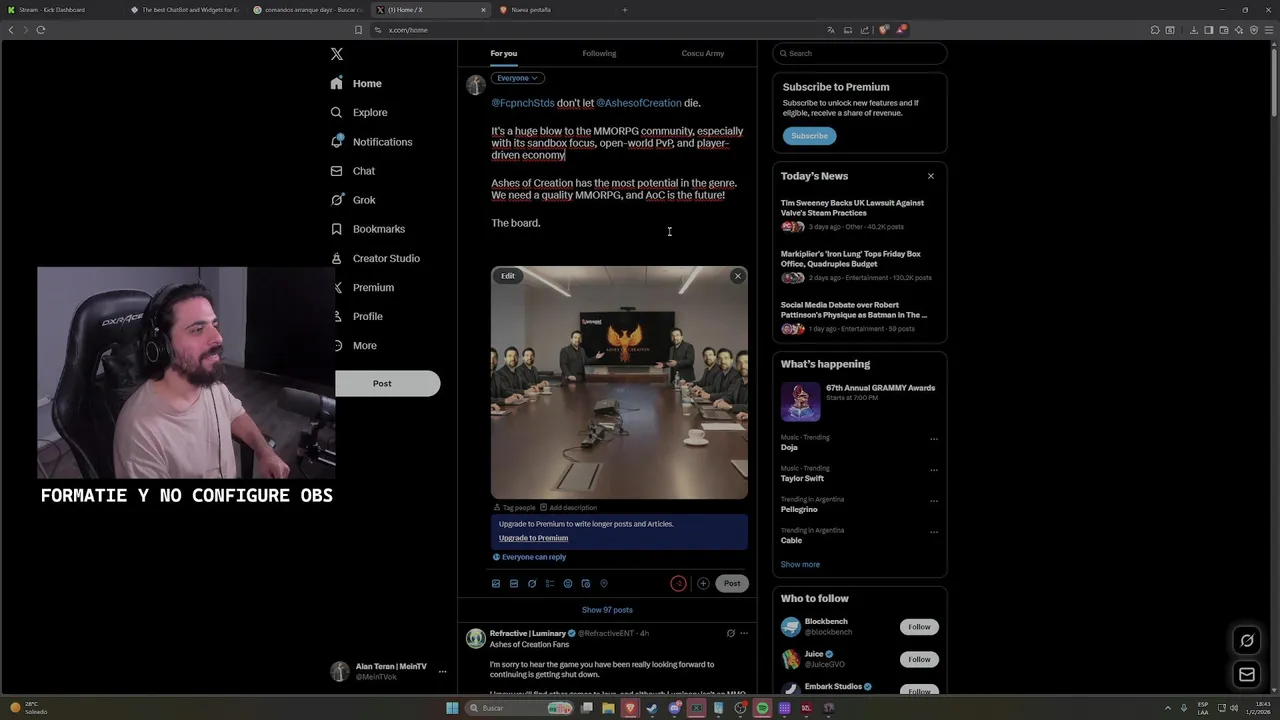Click the Subscribe button for Premium
The height and width of the screenshot is (720, 1280).
809,136
